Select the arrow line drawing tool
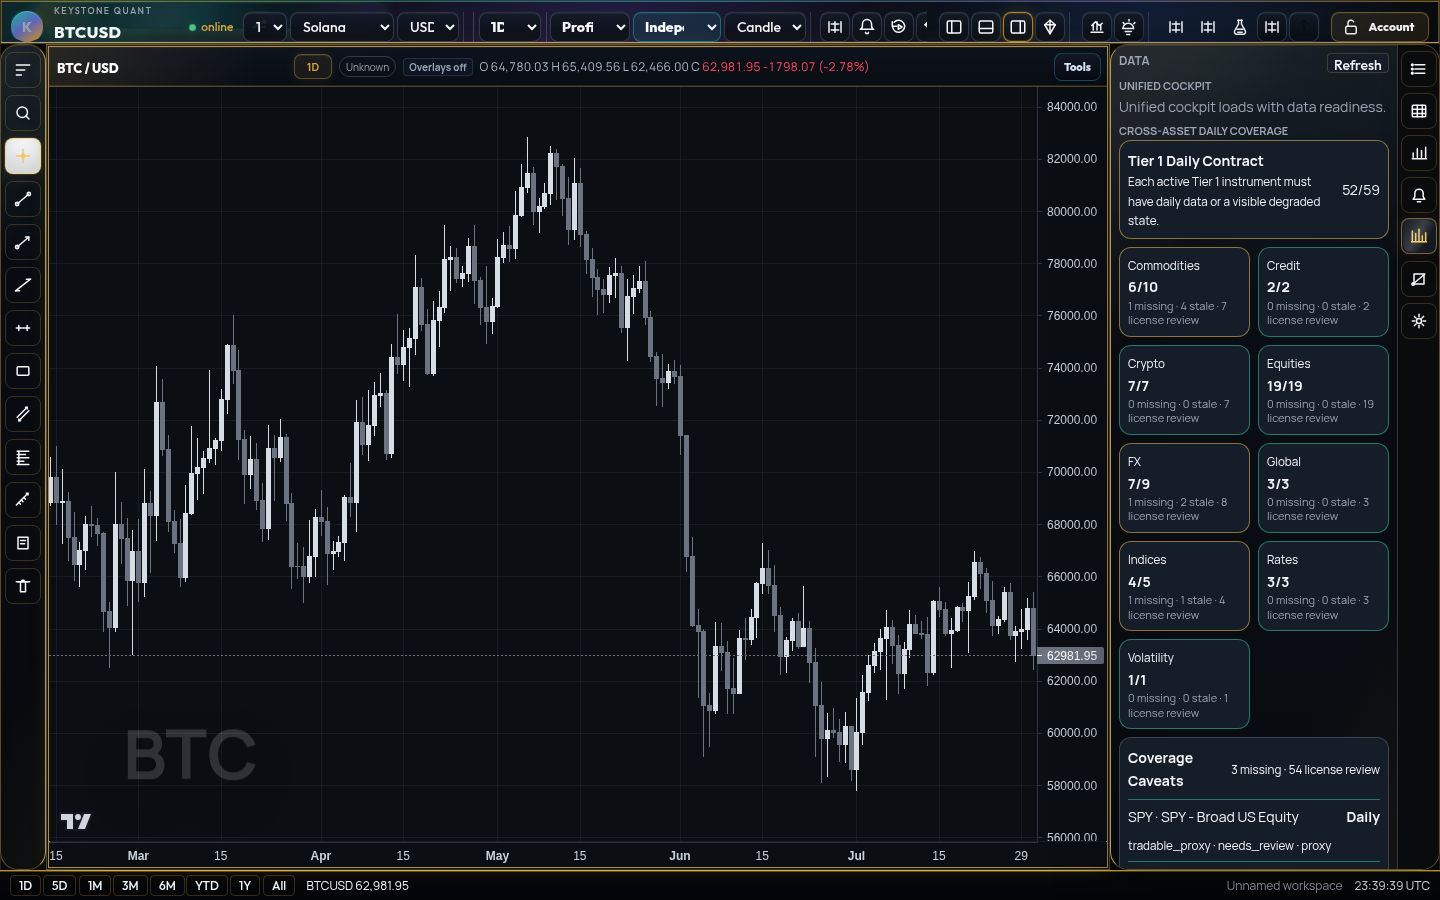 click(23, 242)
